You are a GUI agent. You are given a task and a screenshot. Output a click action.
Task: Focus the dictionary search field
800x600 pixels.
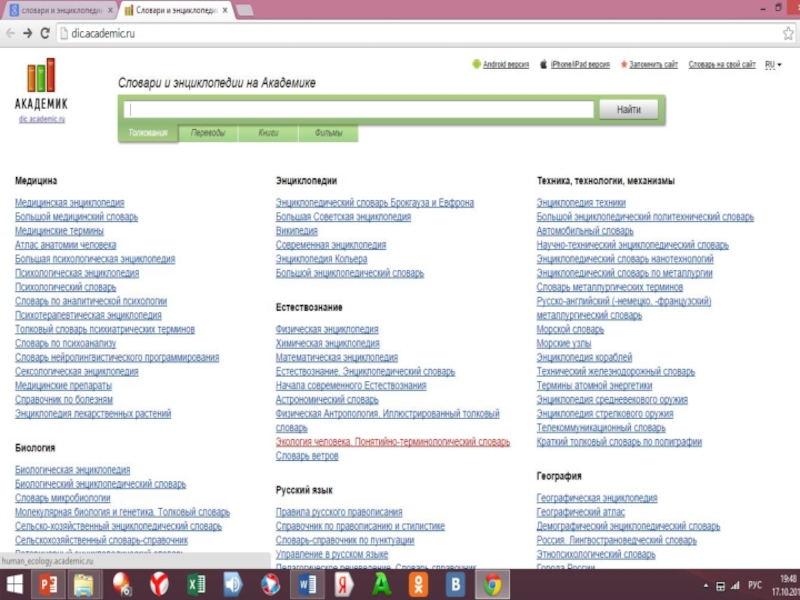click(359, 109)
